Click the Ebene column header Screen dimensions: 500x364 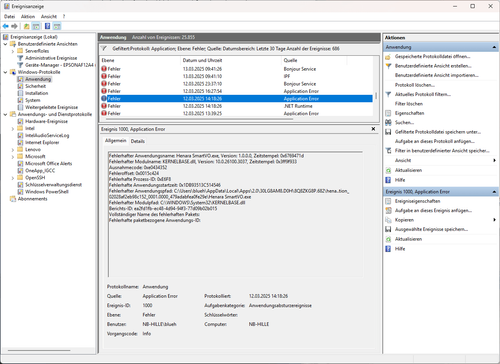[x=140, y=60]
